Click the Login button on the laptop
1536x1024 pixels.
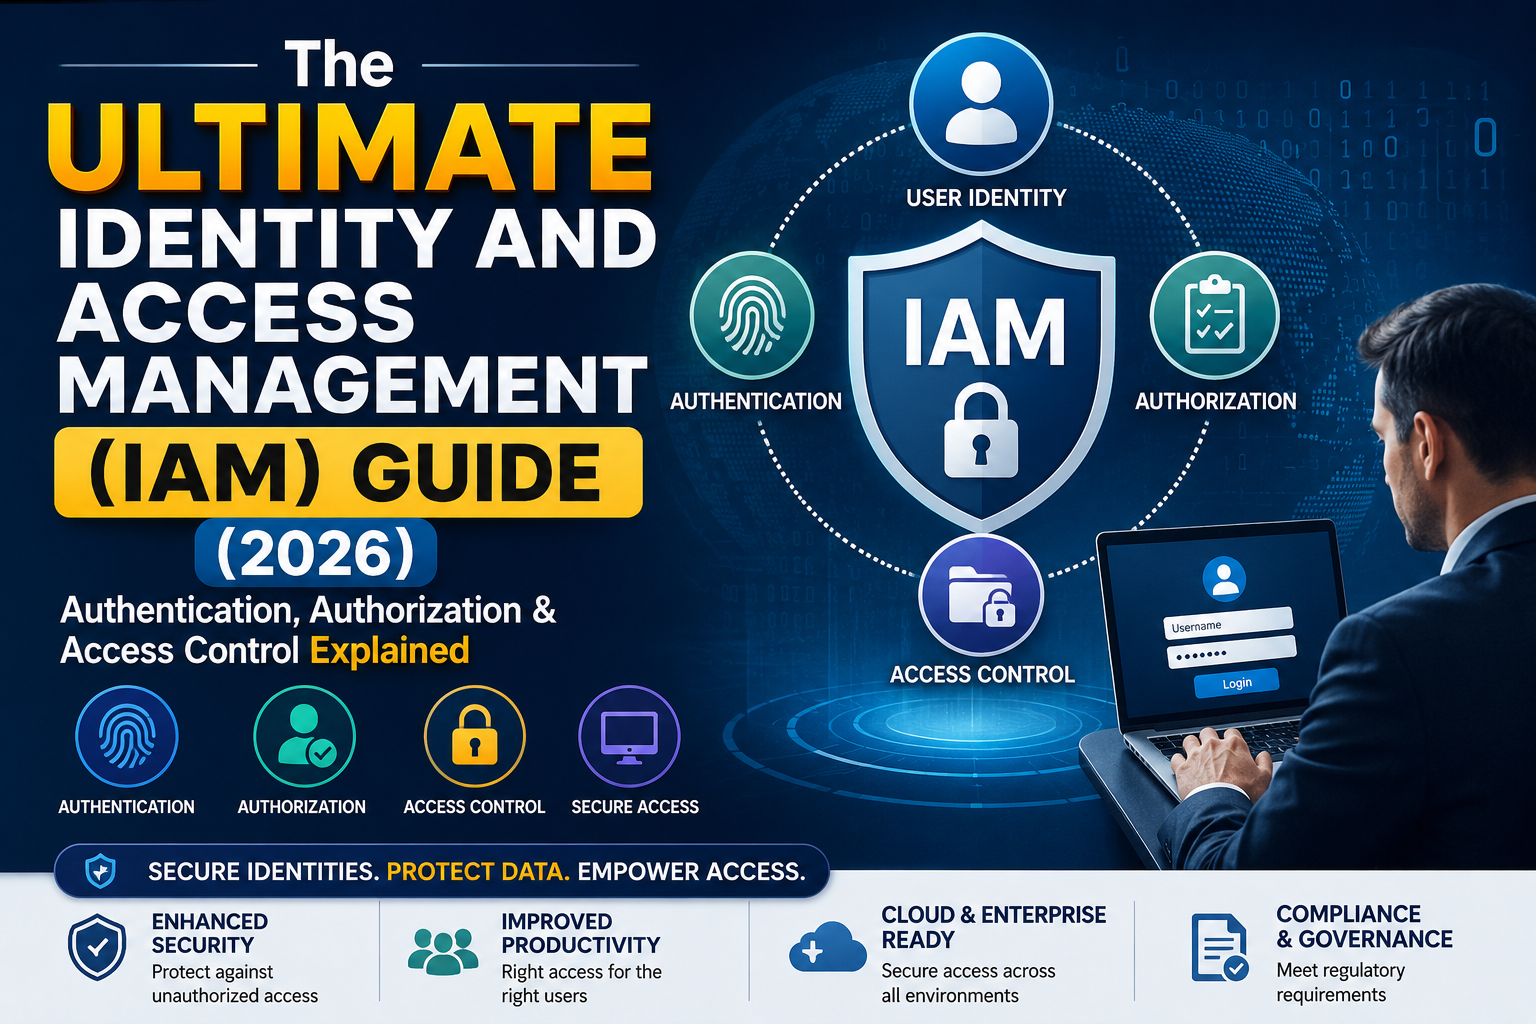coord(1237,683)
